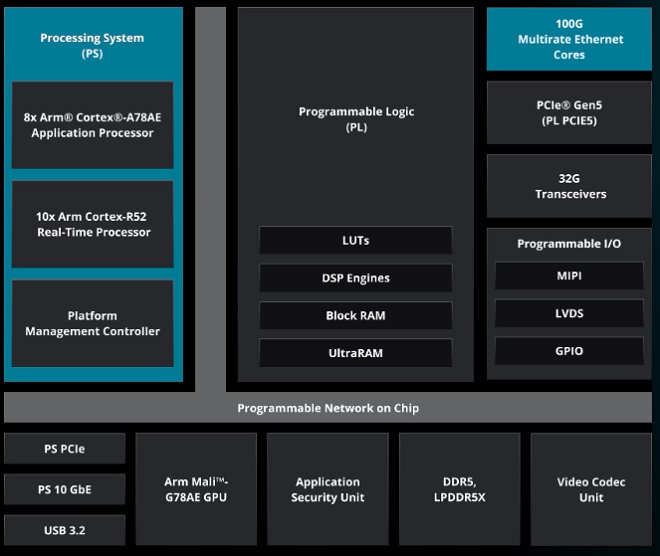Select the 100G Multirate Ethernet Cores block
This screenshot has width=660, height=556.
pyautogui.click(x=569, y=39)
